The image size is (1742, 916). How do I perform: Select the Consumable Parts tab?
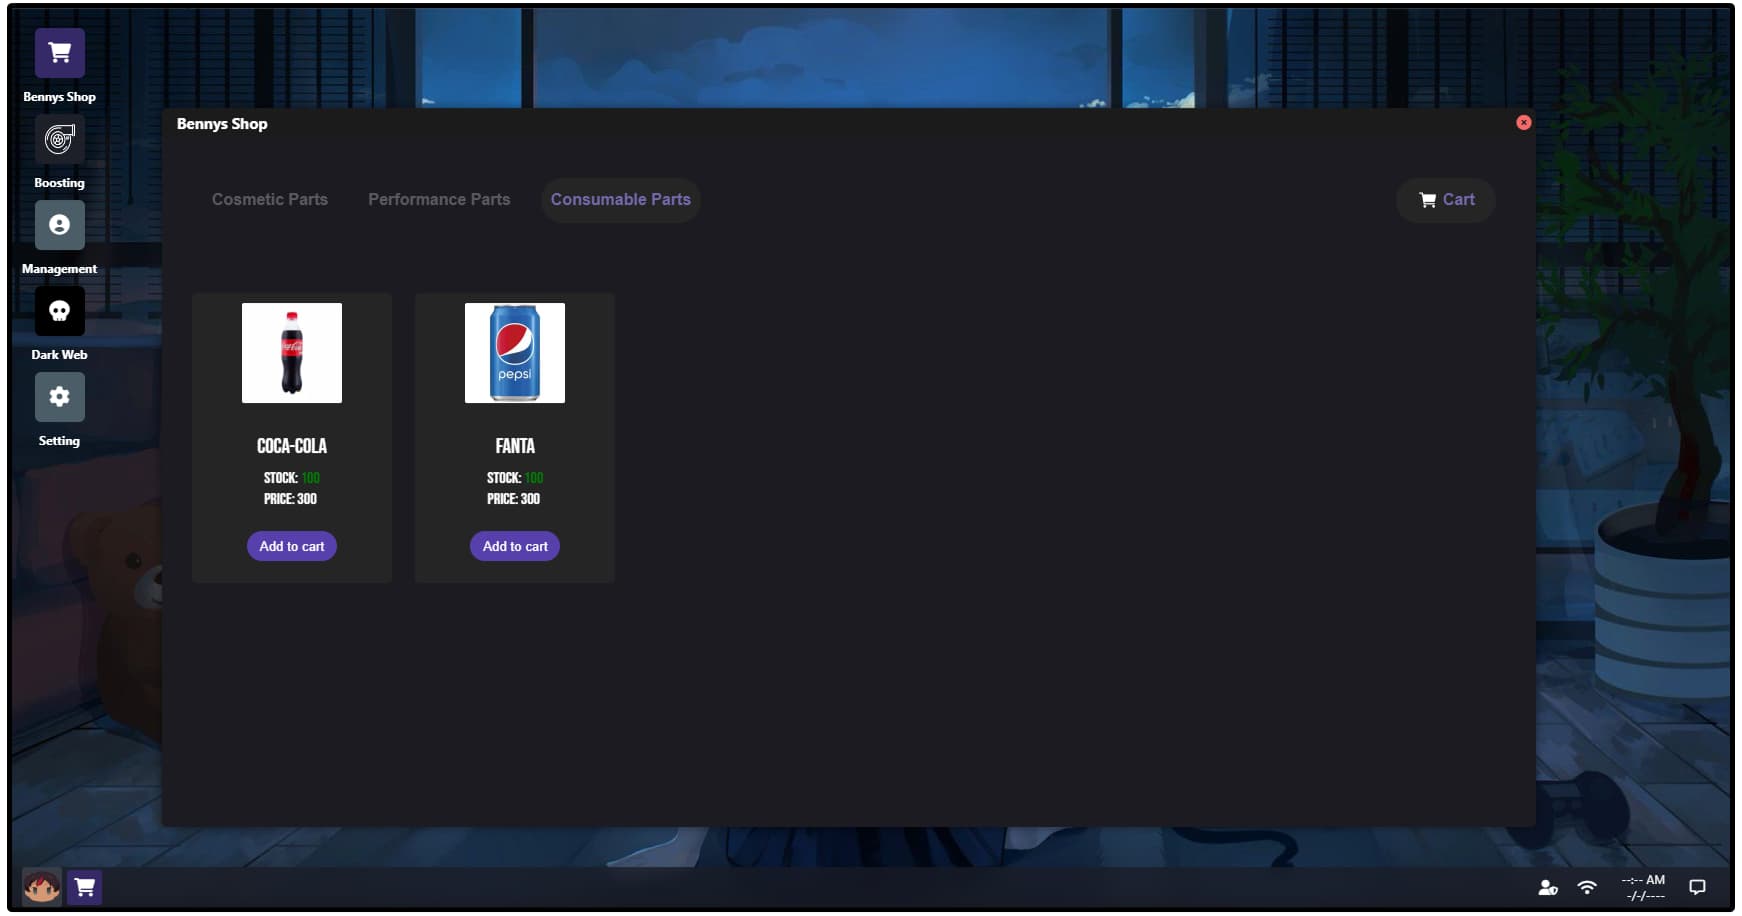621,200
